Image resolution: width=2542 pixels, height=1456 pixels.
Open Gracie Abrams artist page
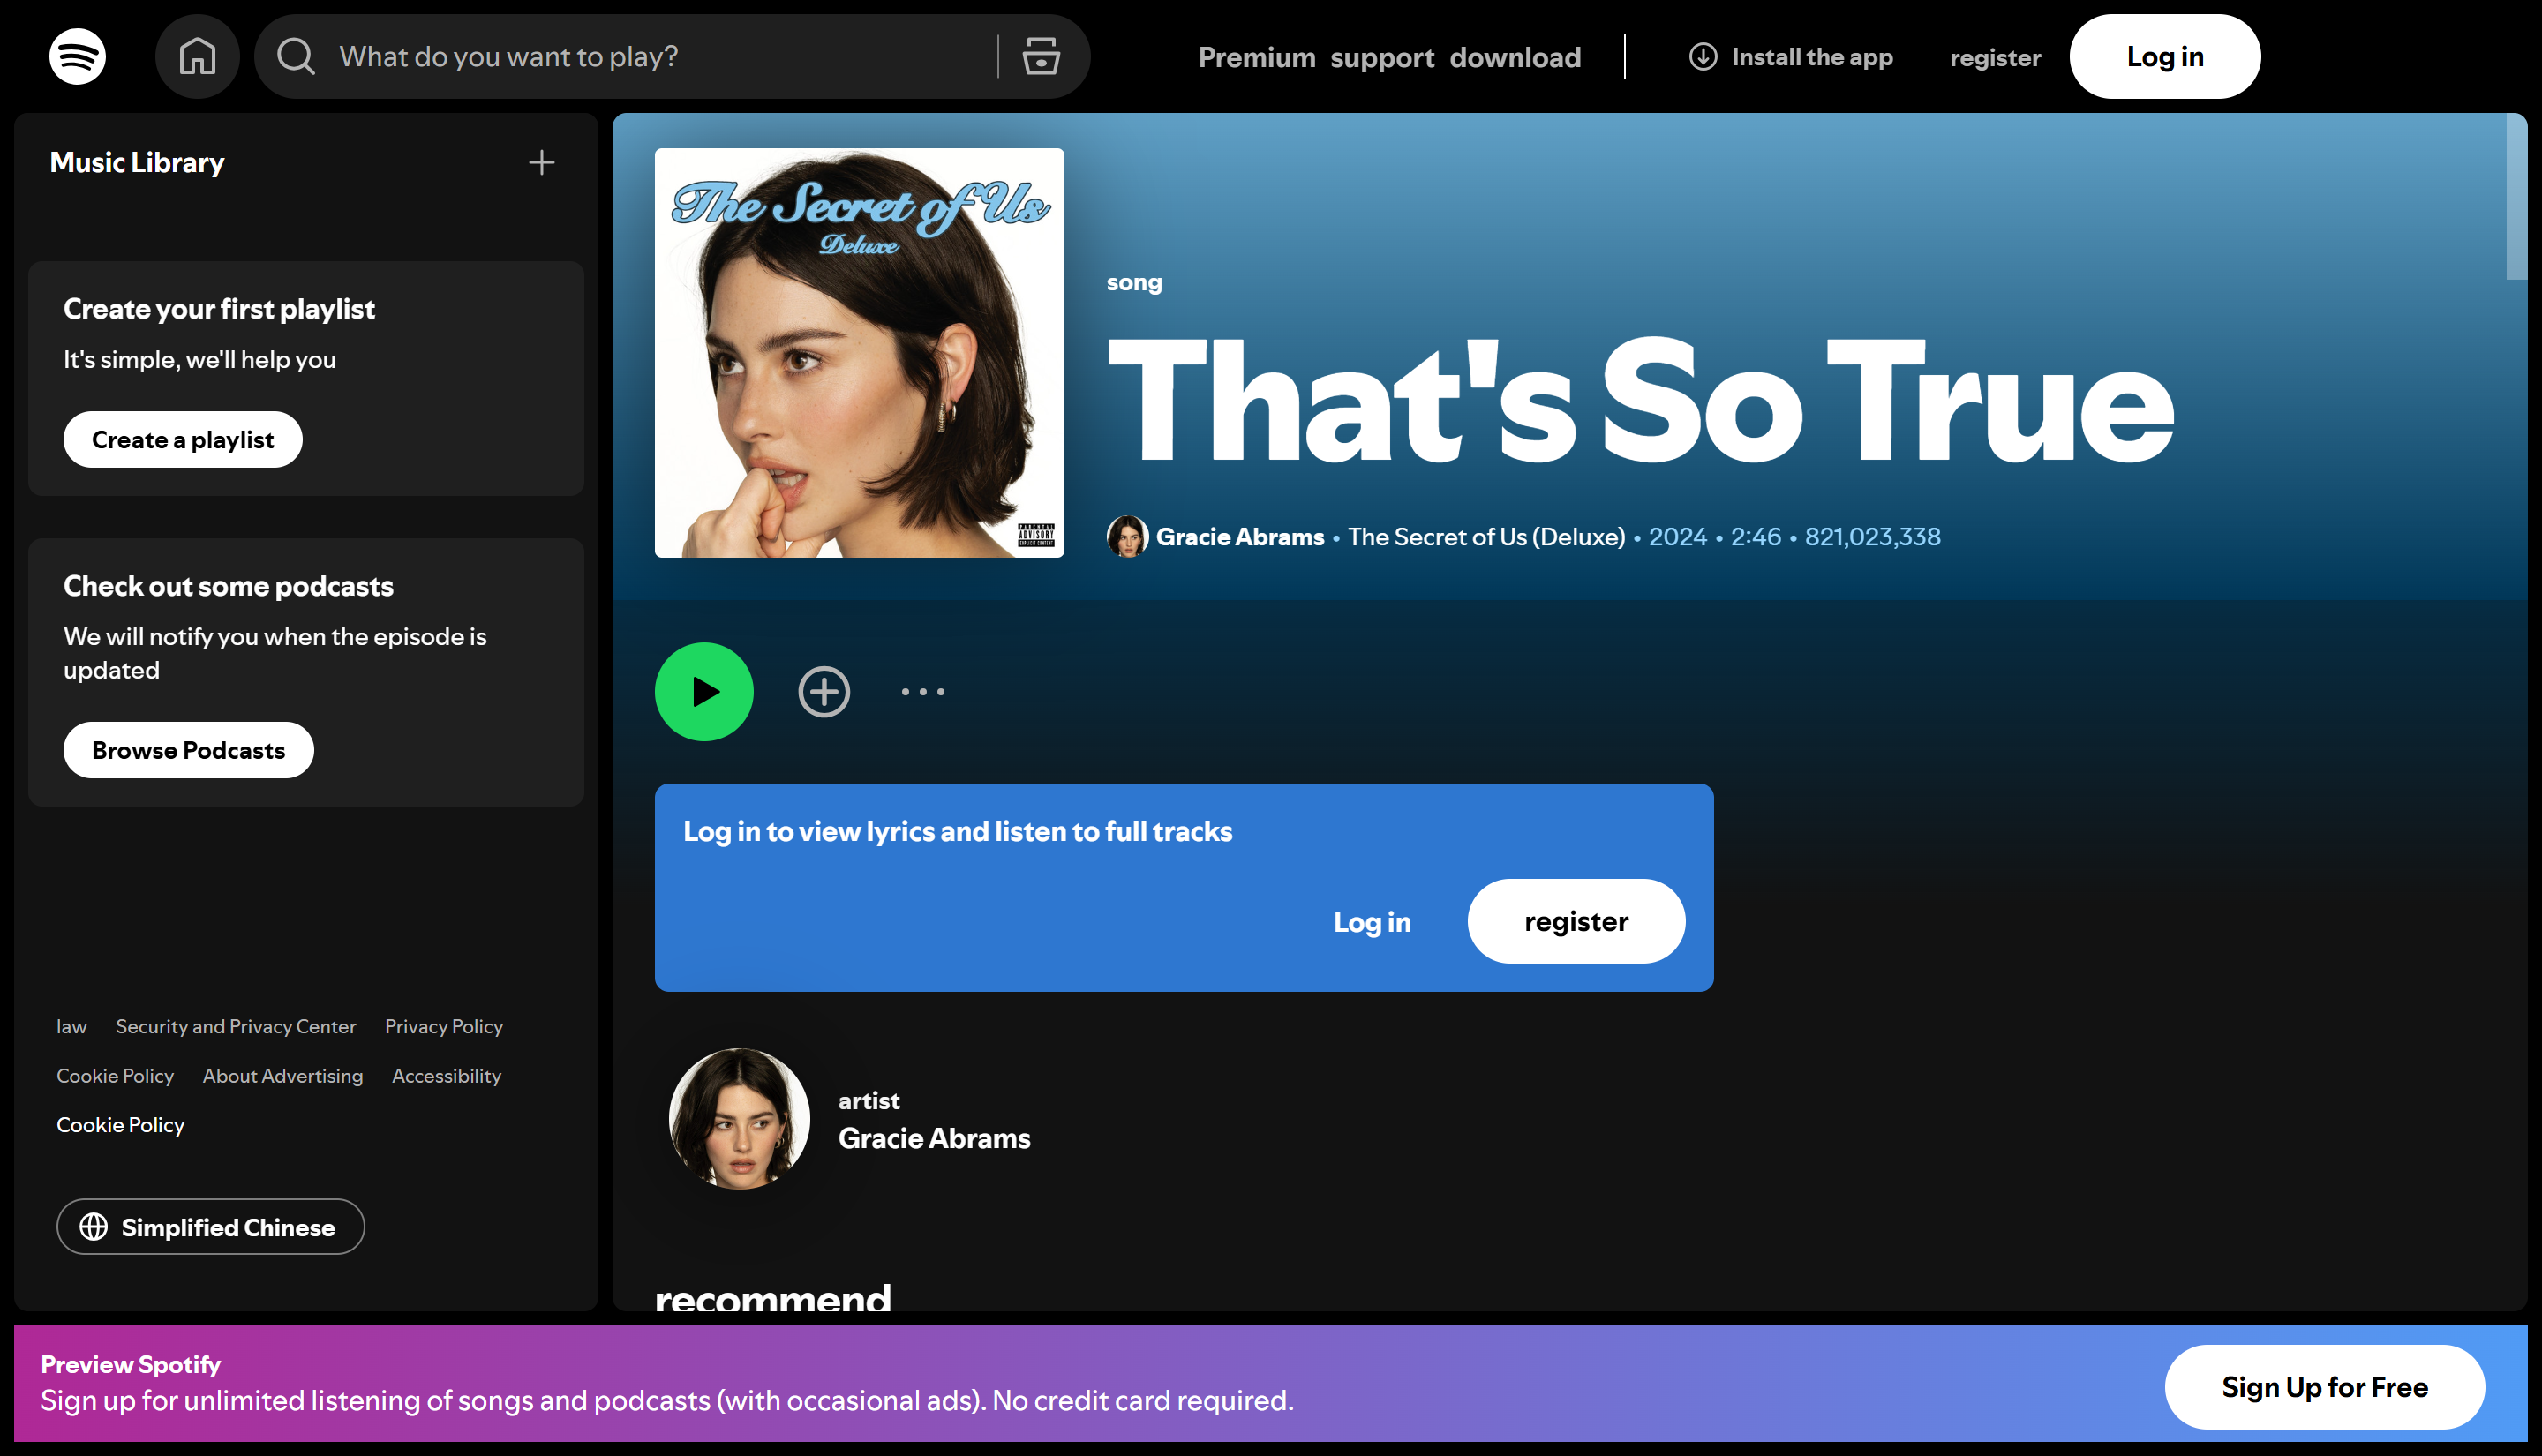(x=1240, y=536)
